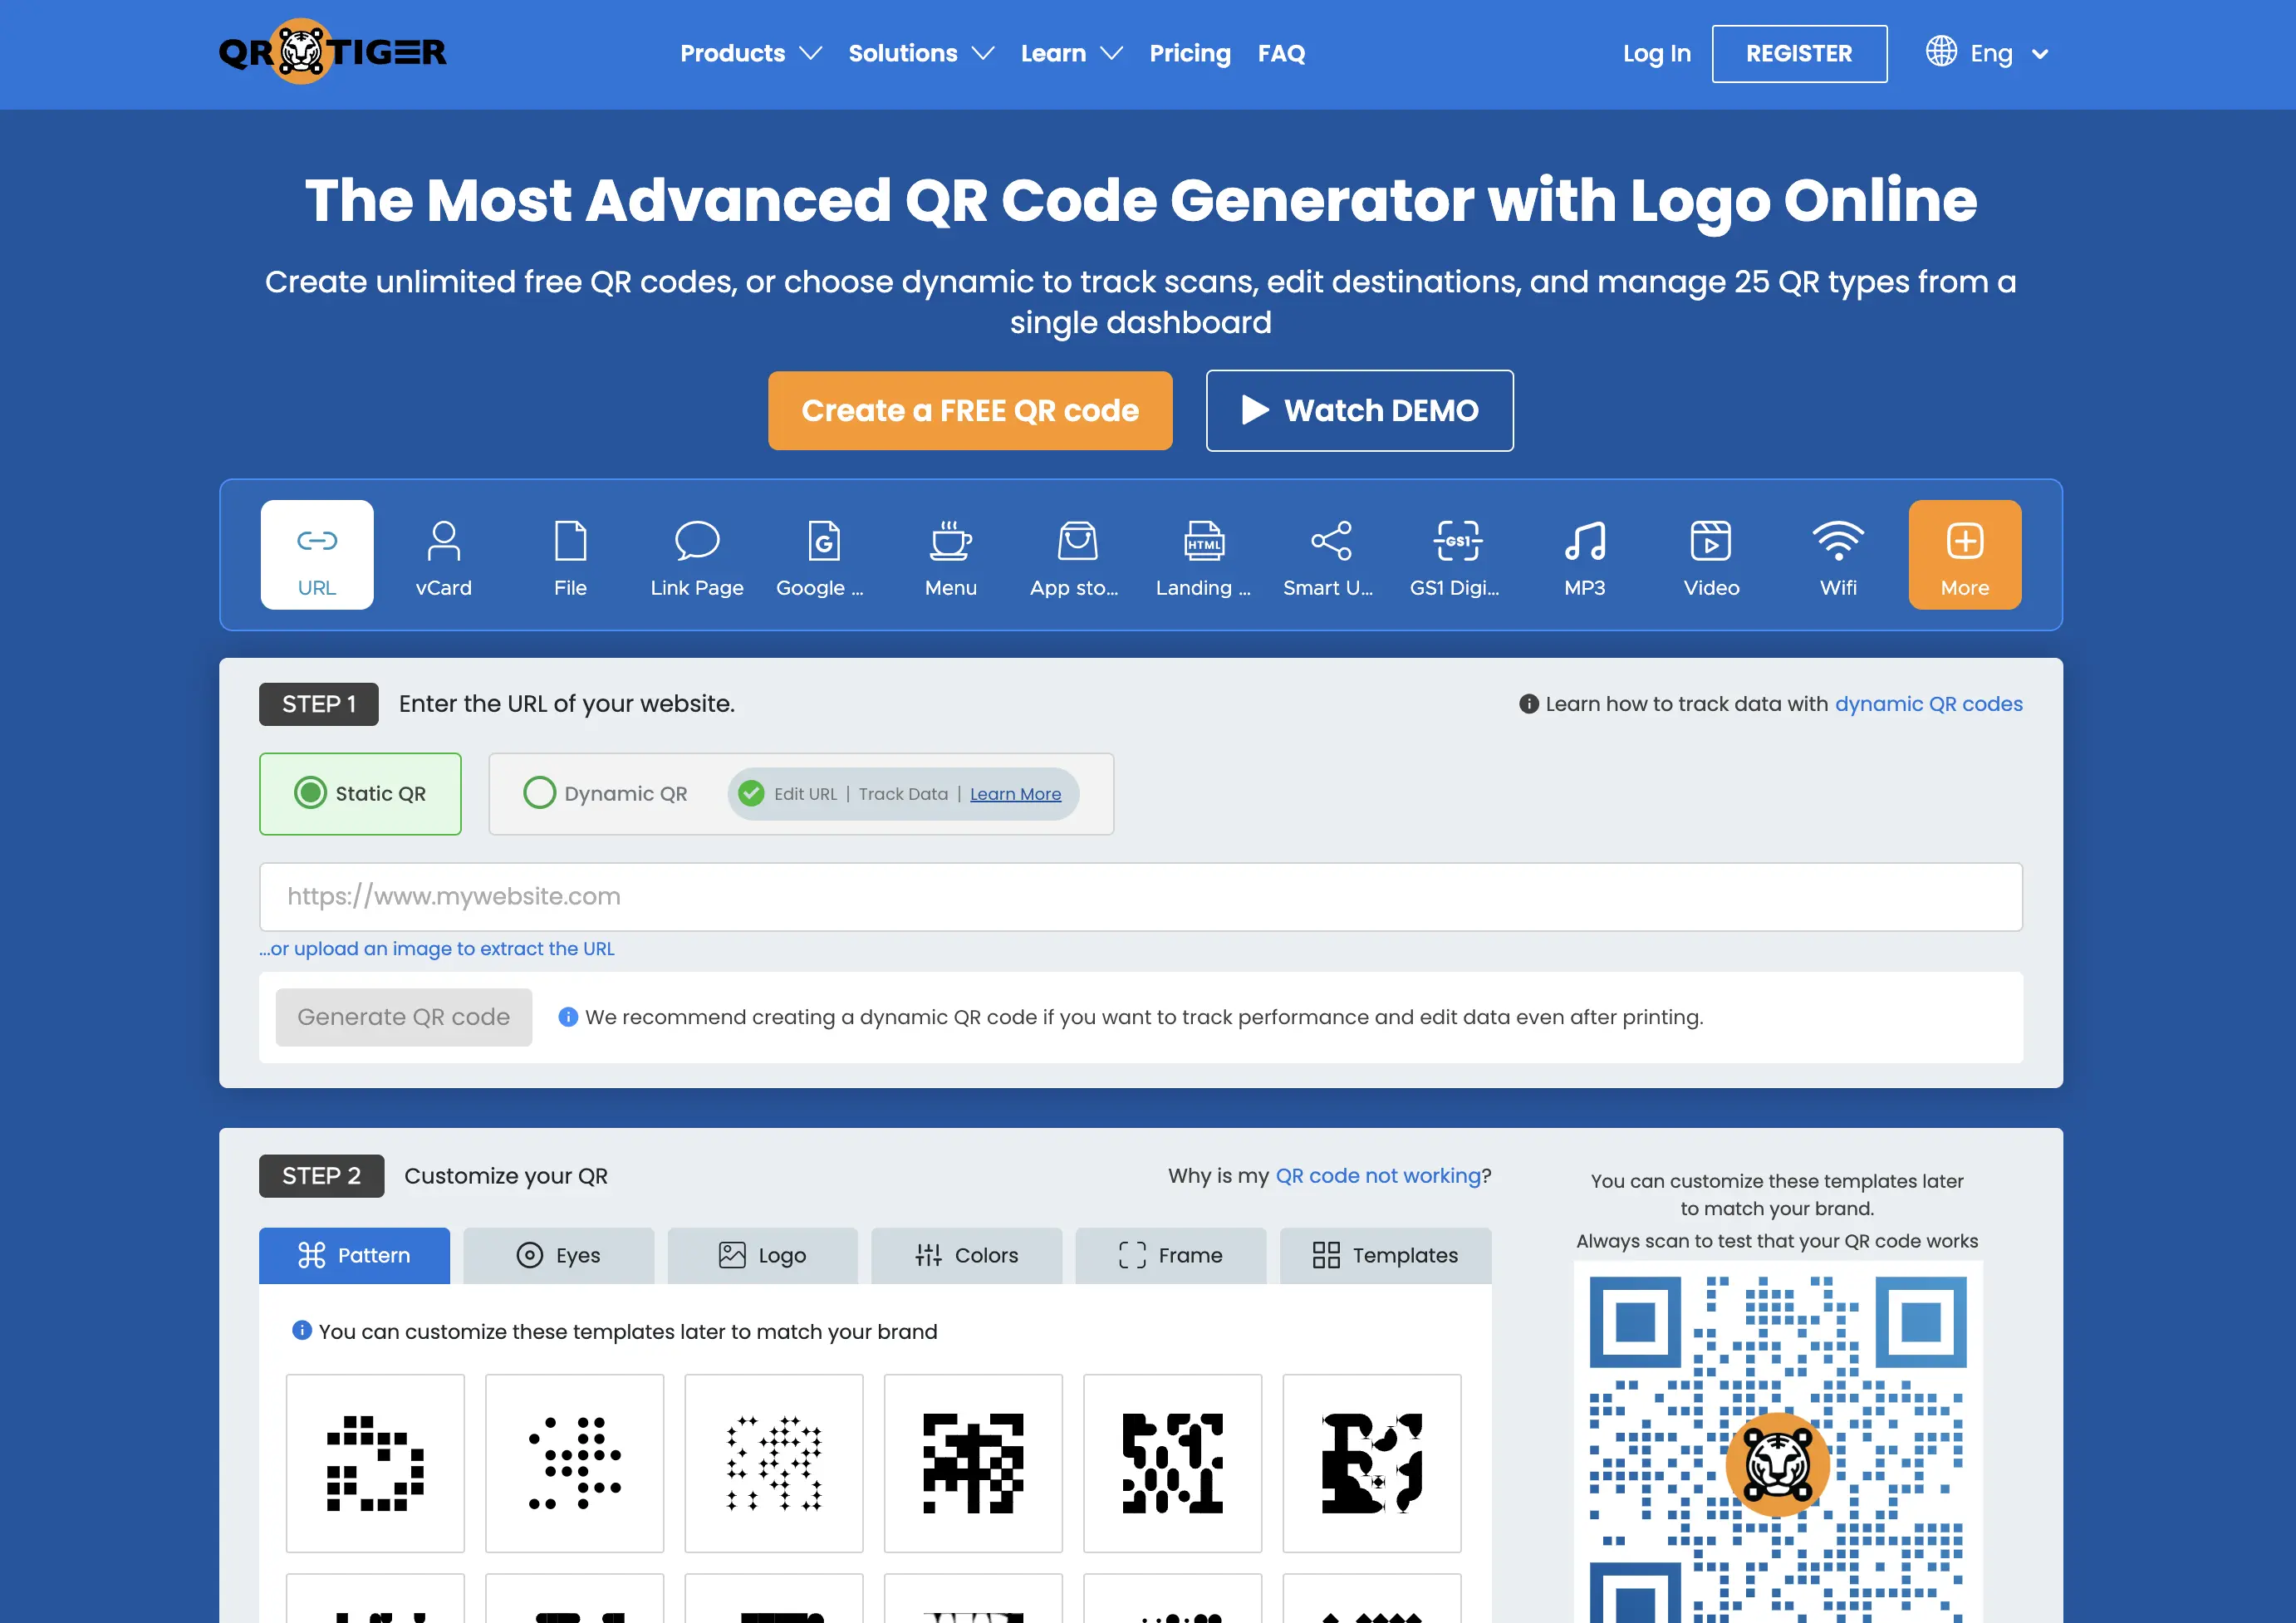
Task: Focus the website URL input field
Action: coord(1141,897)
